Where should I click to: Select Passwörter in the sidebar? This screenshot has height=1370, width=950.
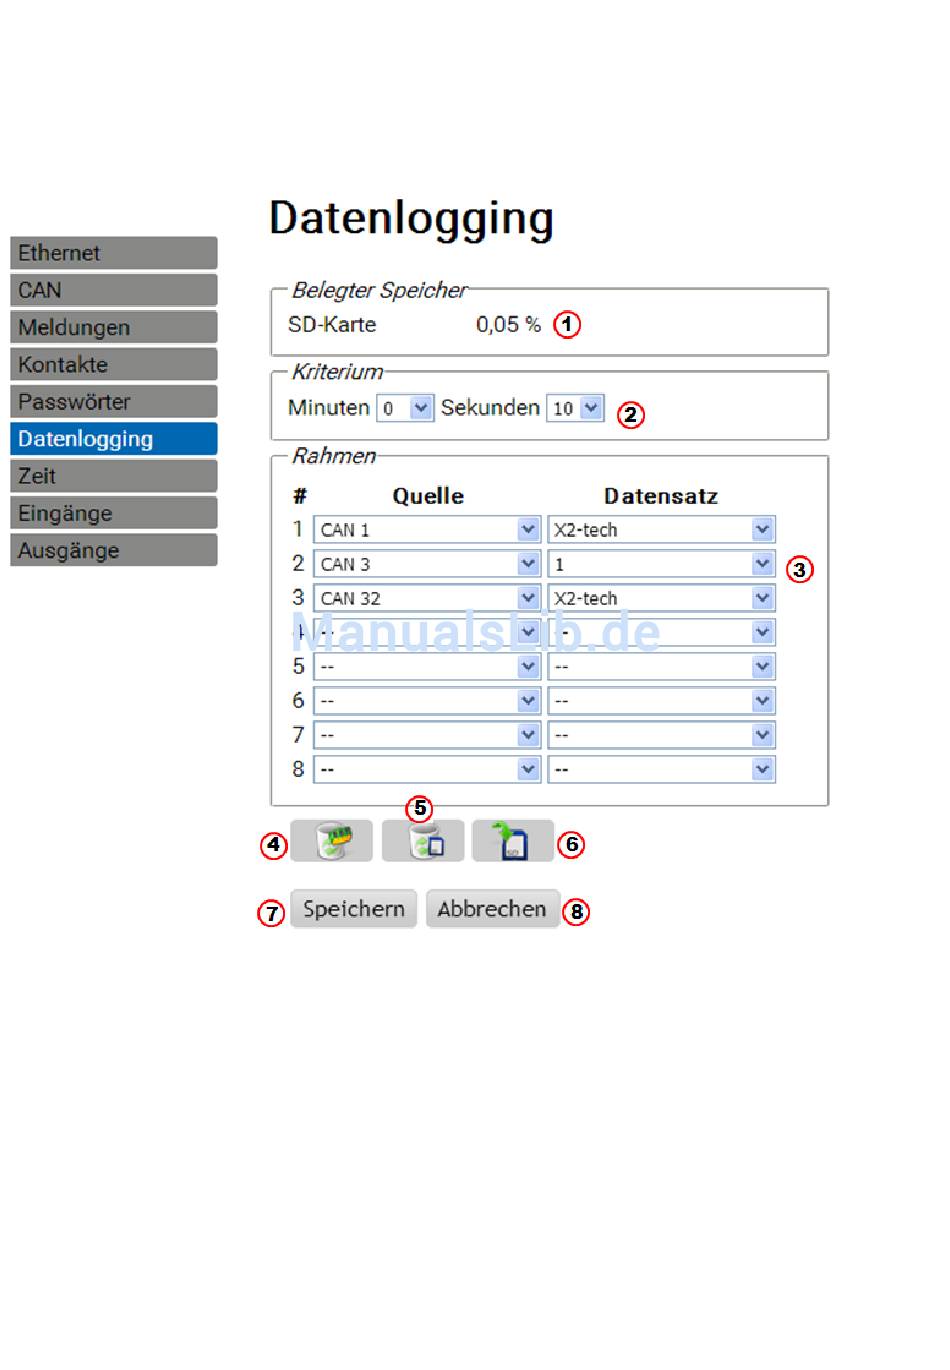114,401
